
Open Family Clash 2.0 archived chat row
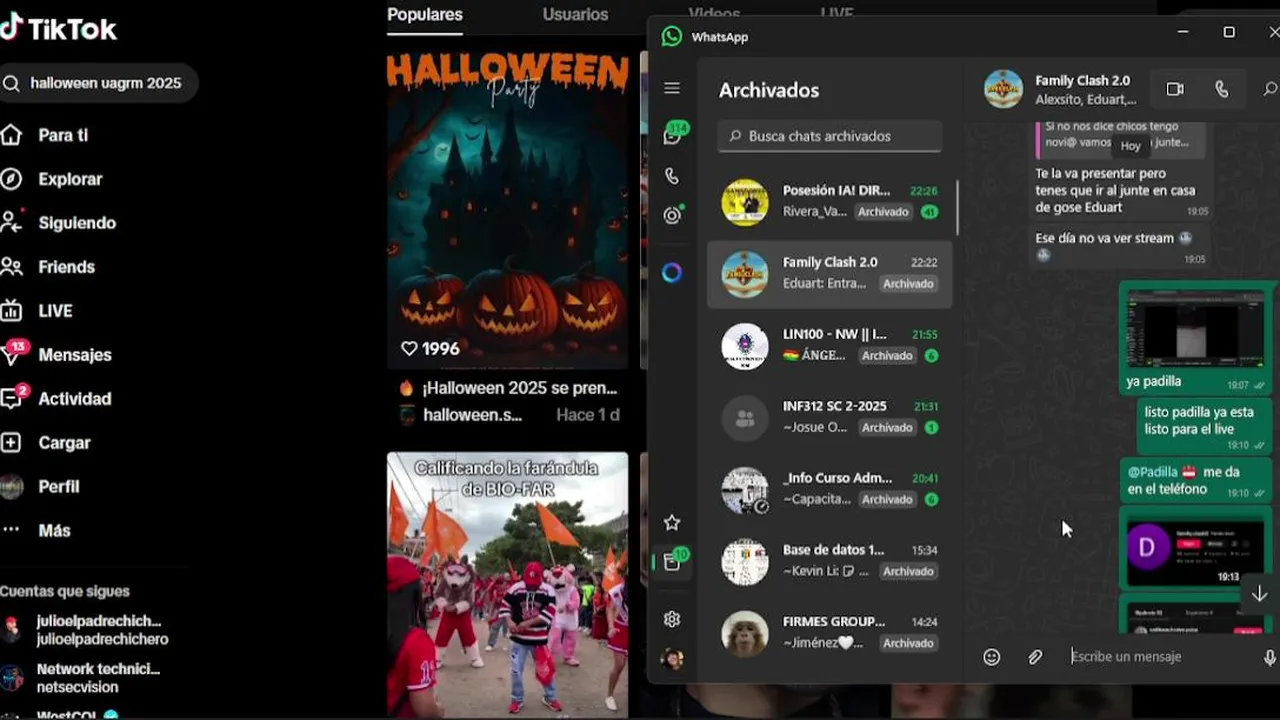click(830, 273)
